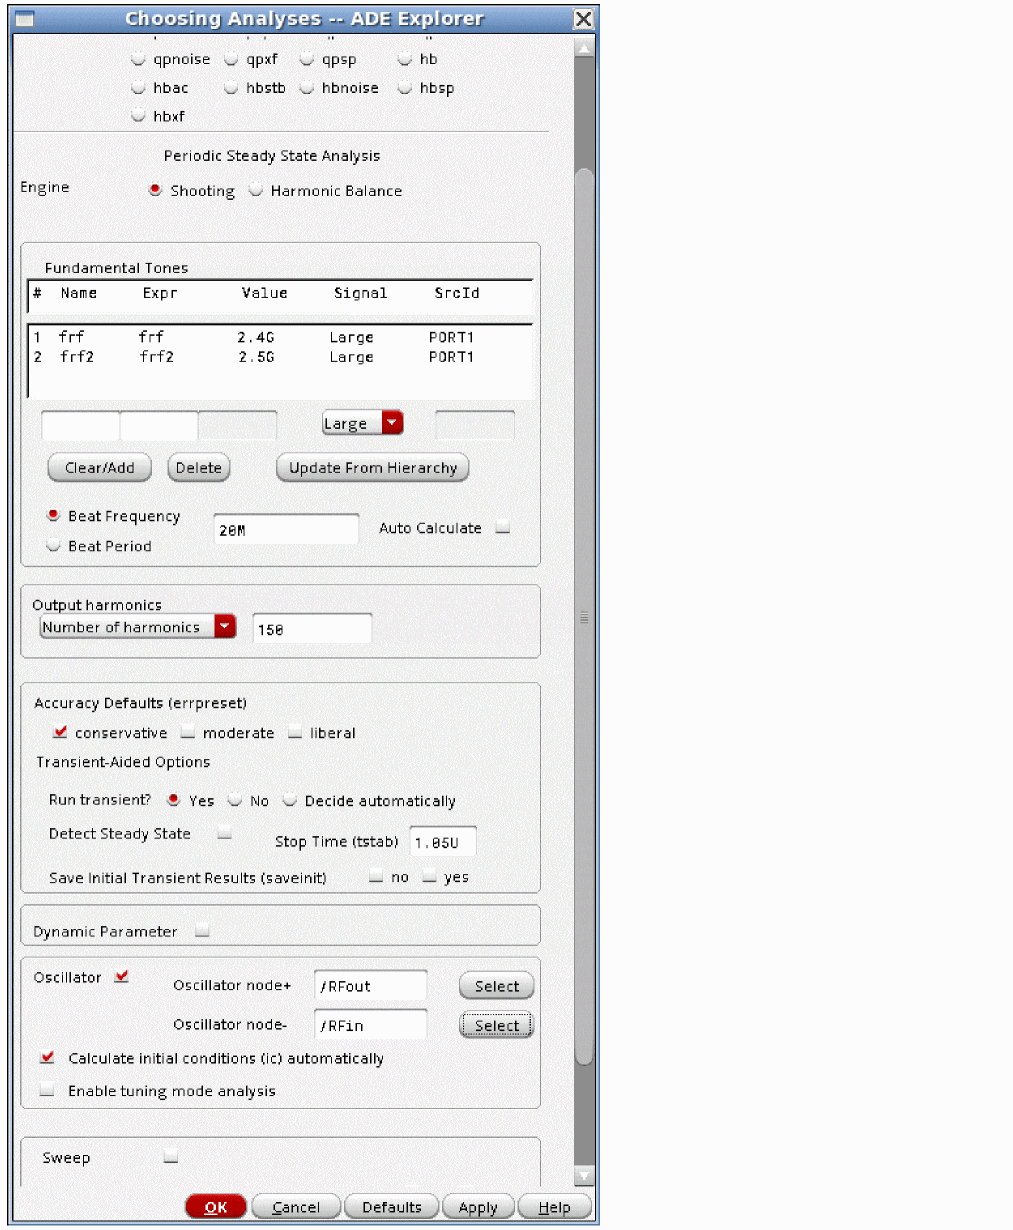Click the beat frequency field with 20M
The image size is (1013, 1230).
[x=286, y=530]
